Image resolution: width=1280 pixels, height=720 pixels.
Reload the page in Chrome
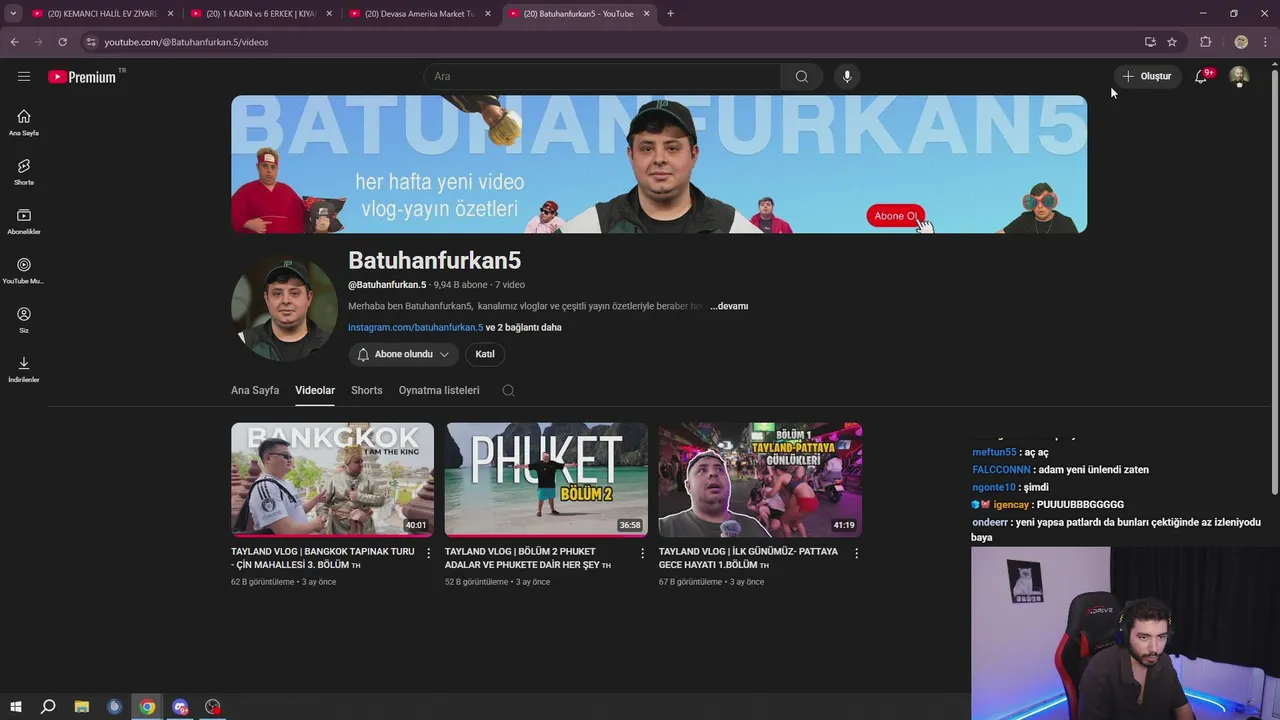[62, 42]
